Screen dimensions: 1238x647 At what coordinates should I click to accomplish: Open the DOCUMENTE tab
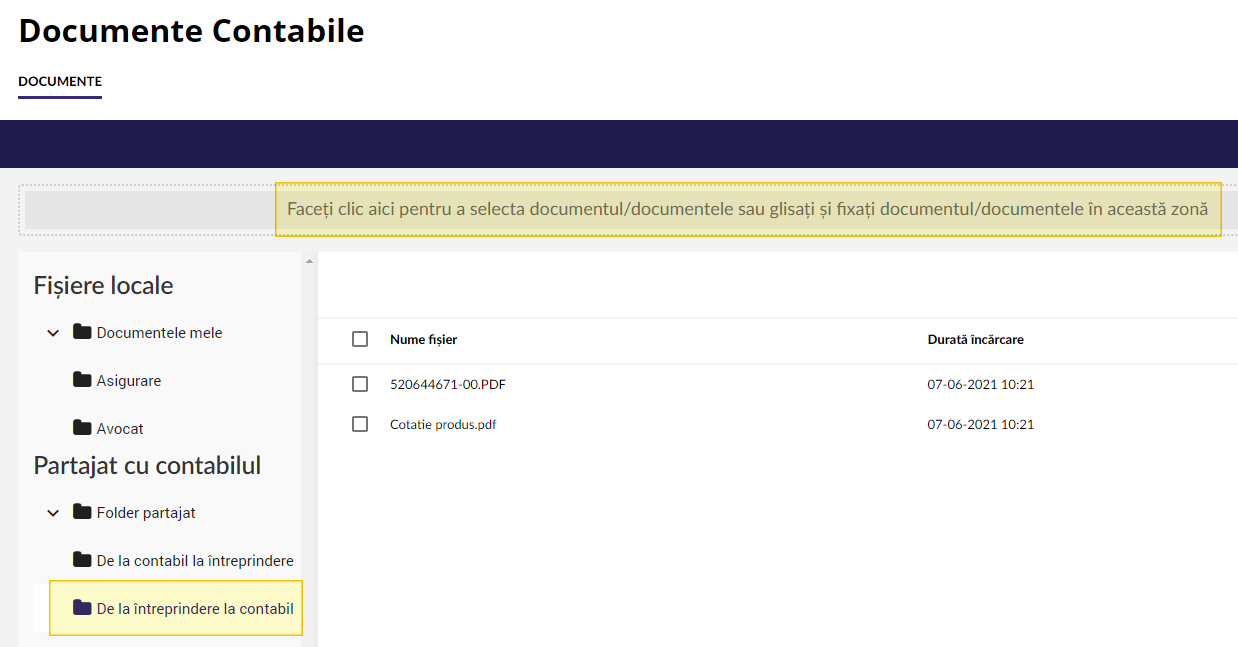pos(60,81)
